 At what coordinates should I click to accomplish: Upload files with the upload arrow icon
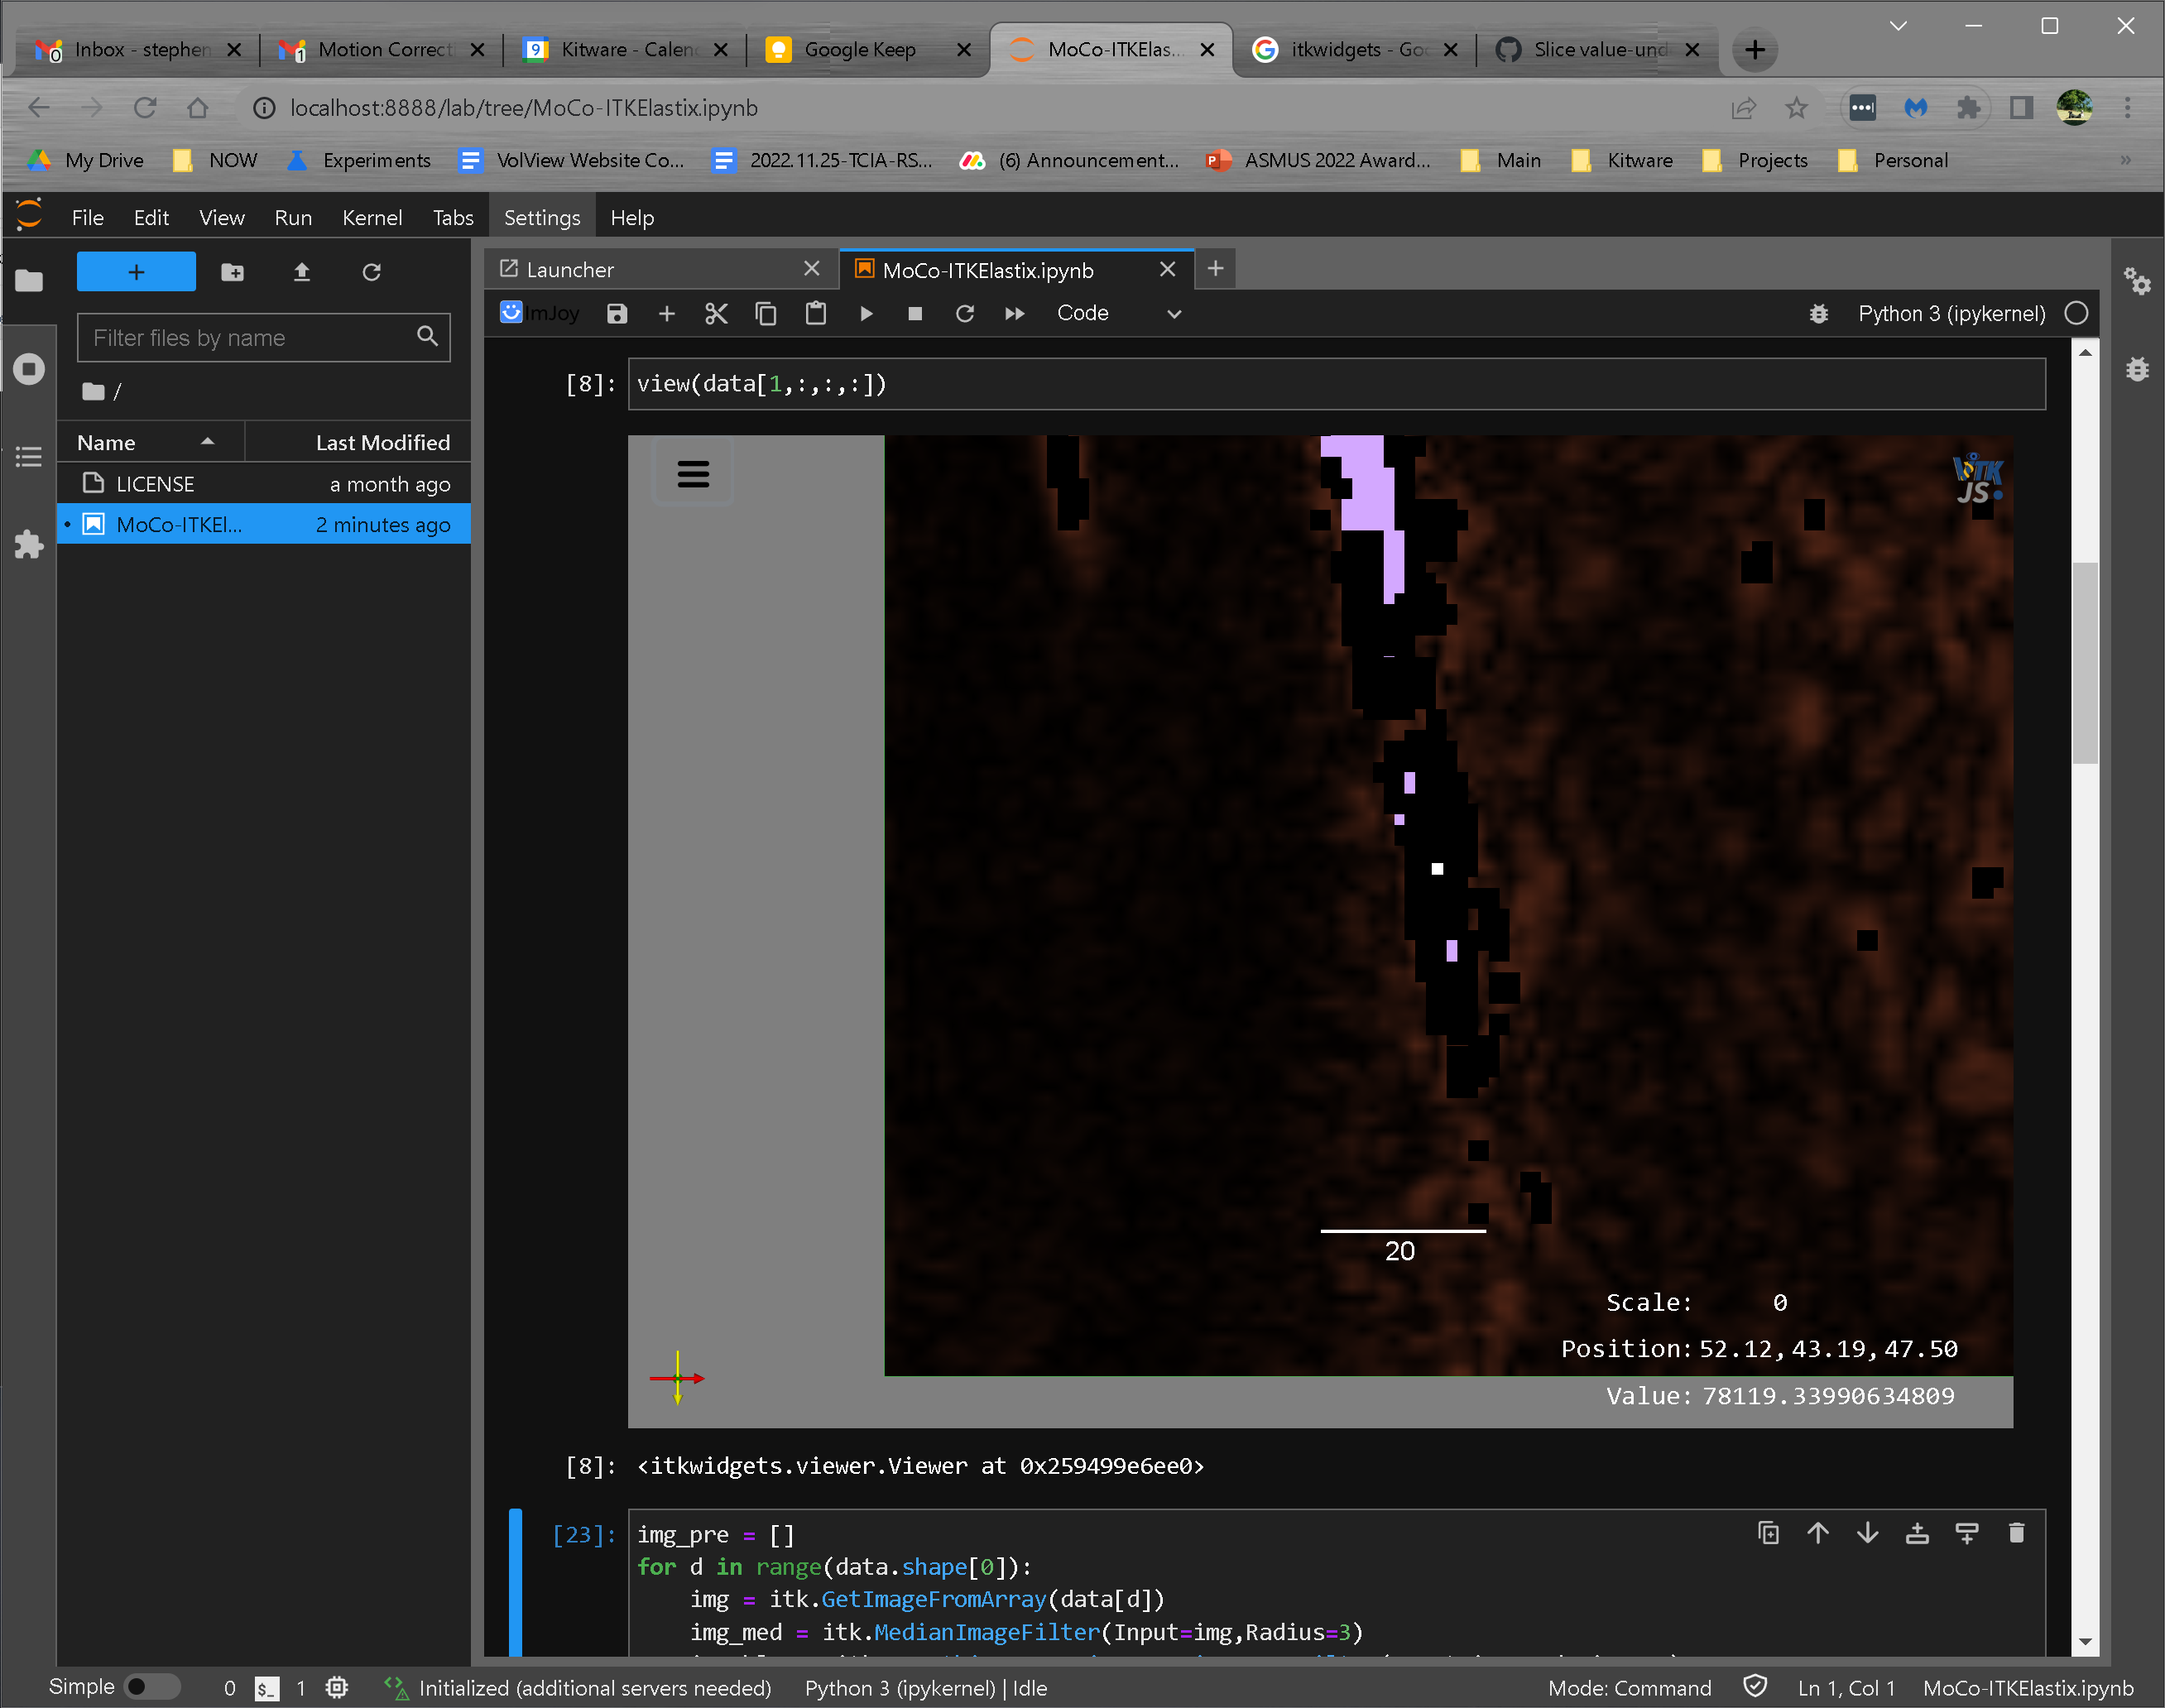301,272
